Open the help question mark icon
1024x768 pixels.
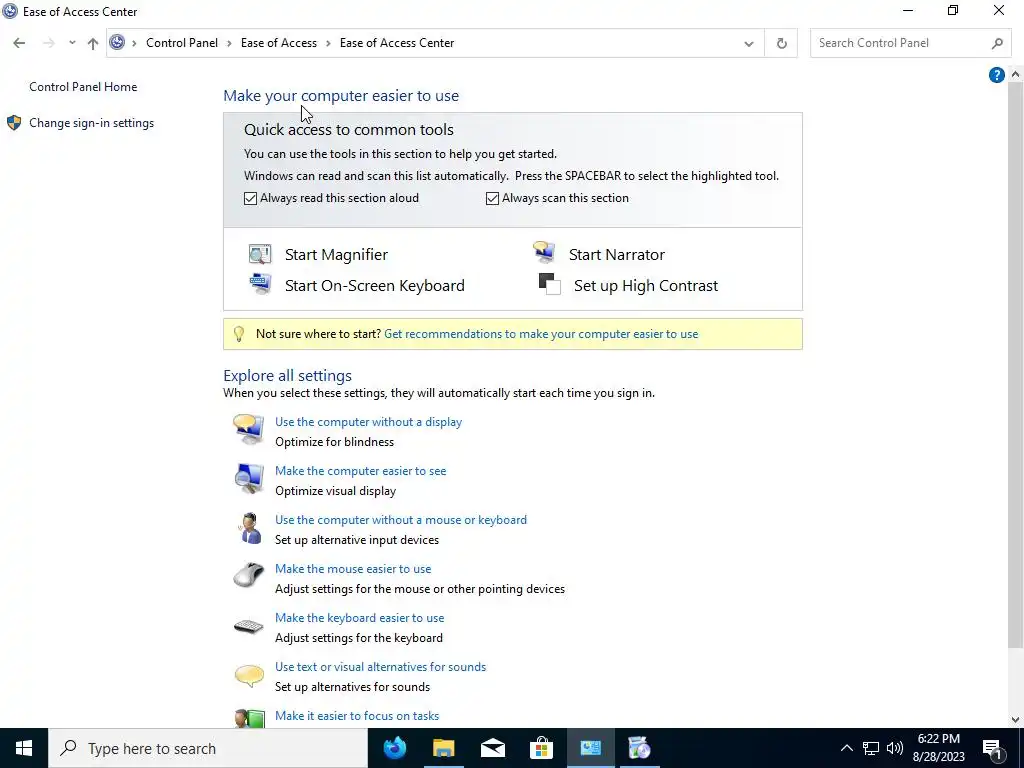coord(997,75)
